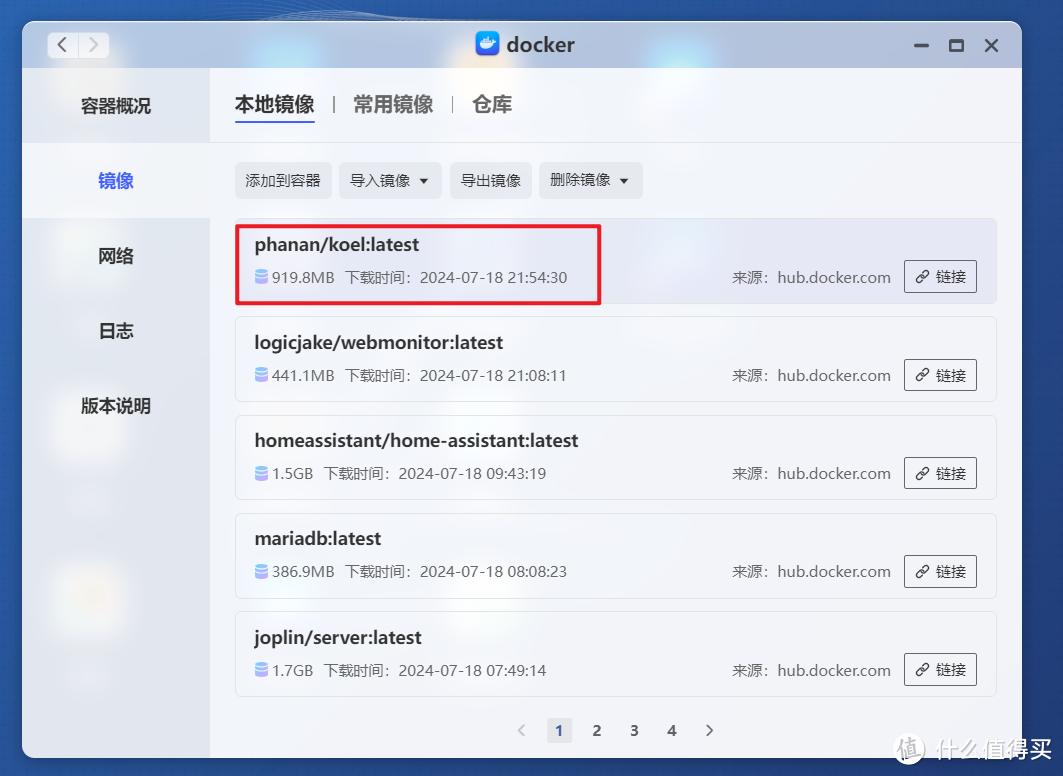
Task: Select the 本地镜像 tab
Action: 274,103
